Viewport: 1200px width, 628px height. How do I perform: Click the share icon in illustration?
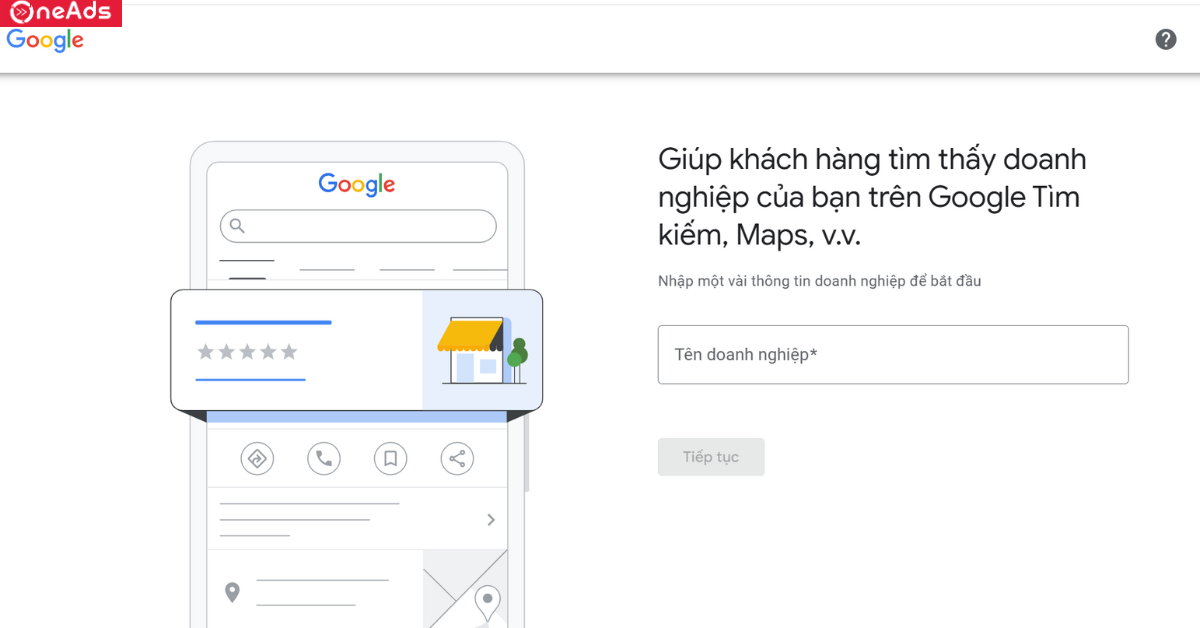click(x=457, y=459)
